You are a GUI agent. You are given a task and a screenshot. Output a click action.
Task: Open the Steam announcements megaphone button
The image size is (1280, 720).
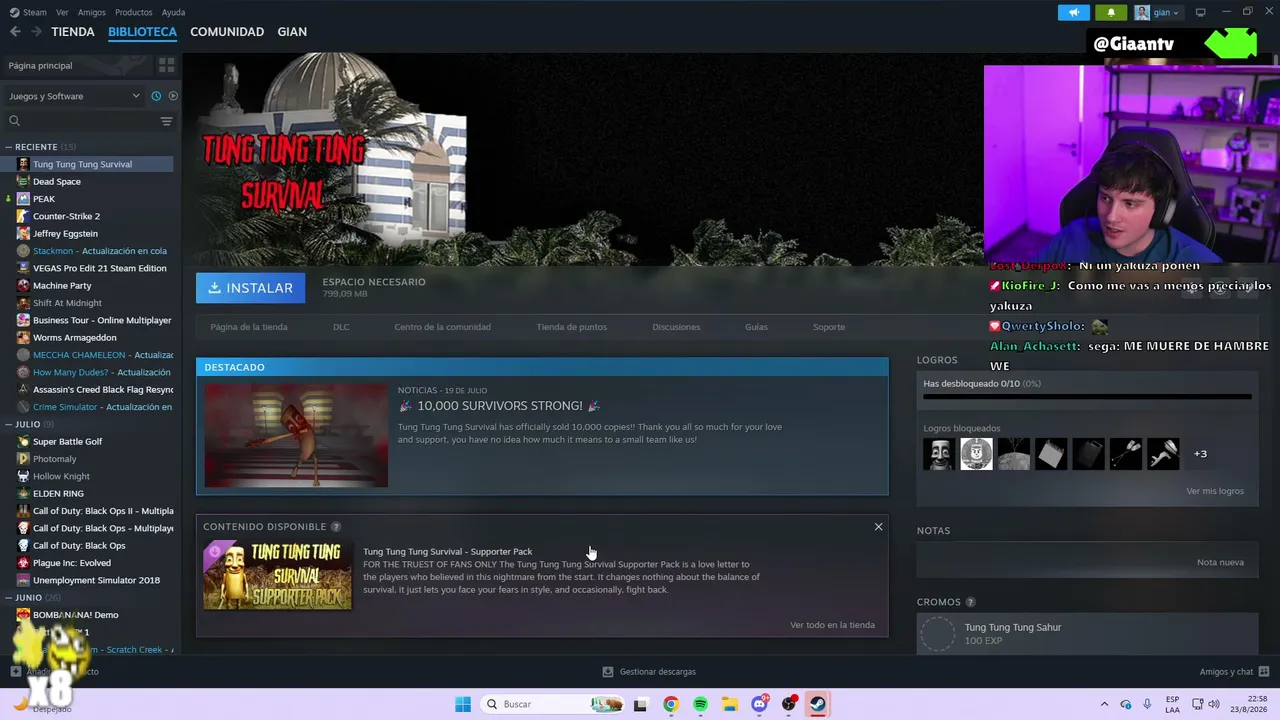[x=1074, y=12]
